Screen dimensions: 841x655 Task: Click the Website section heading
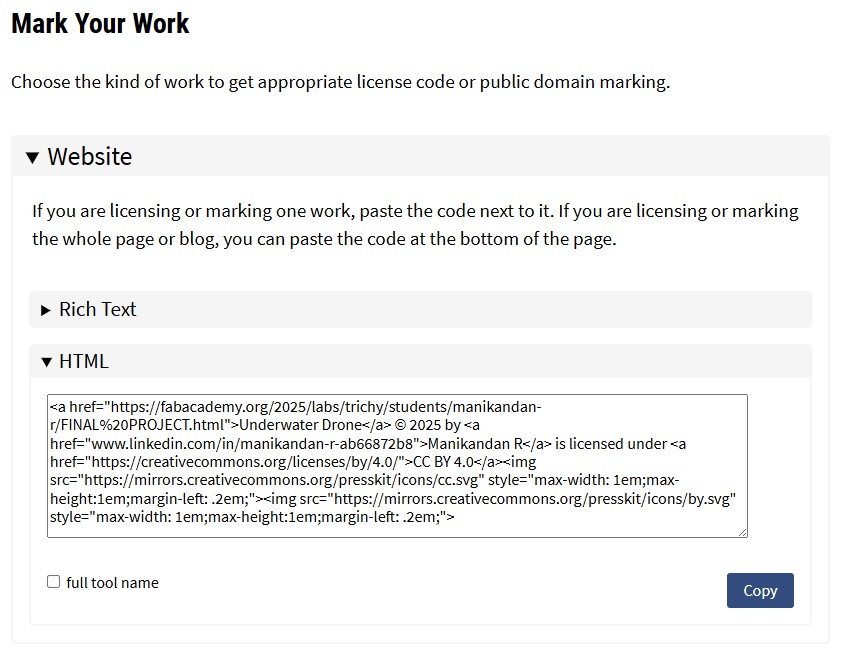(x=89, y=157)
